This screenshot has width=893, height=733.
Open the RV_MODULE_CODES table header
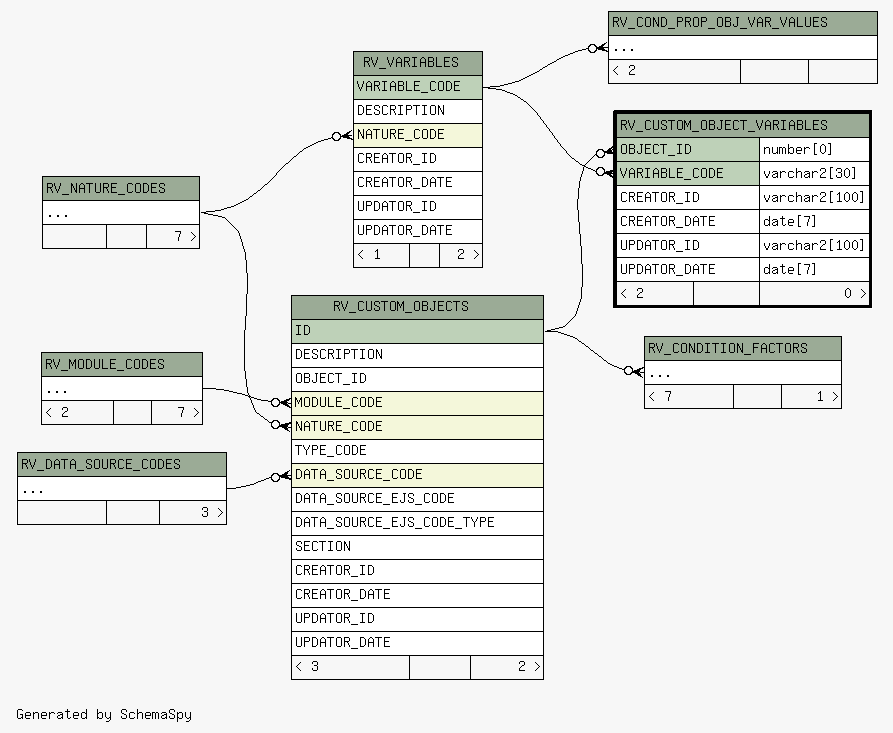tap(122, 365)
